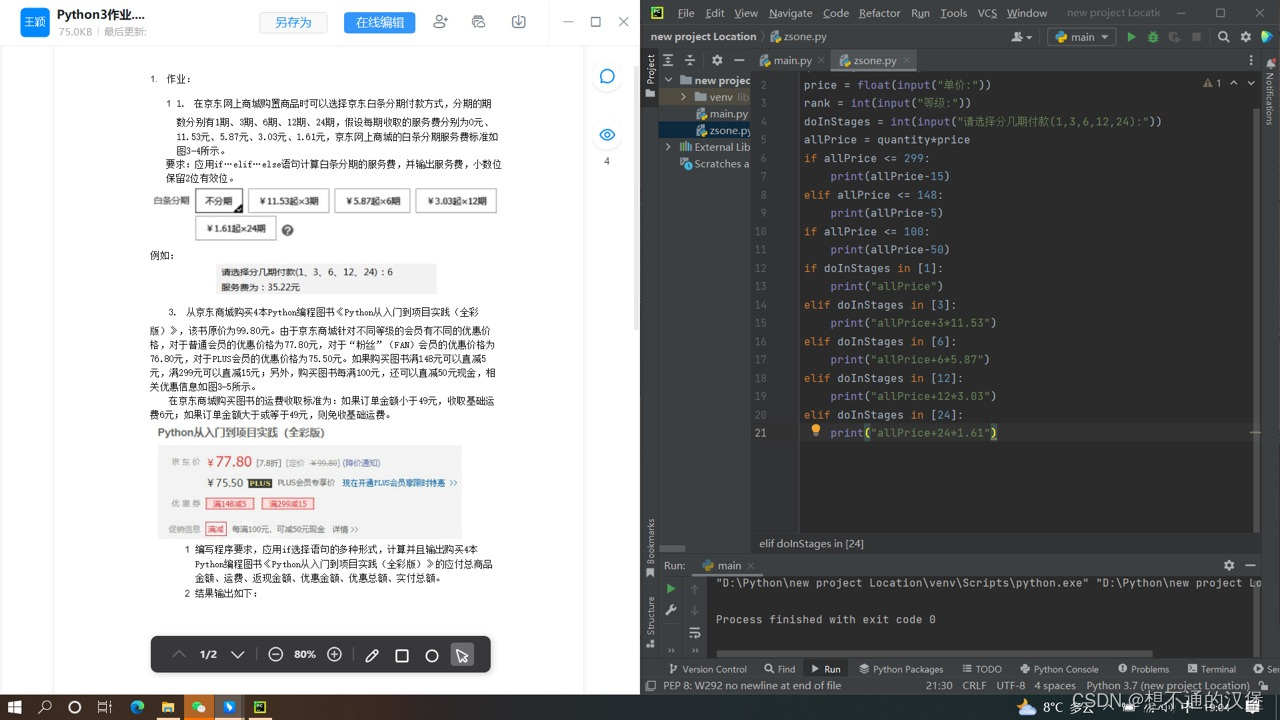Go to previous page in viewer toolbar
This screenshot has width=1280, height=720.
click(x=179, y=655)
